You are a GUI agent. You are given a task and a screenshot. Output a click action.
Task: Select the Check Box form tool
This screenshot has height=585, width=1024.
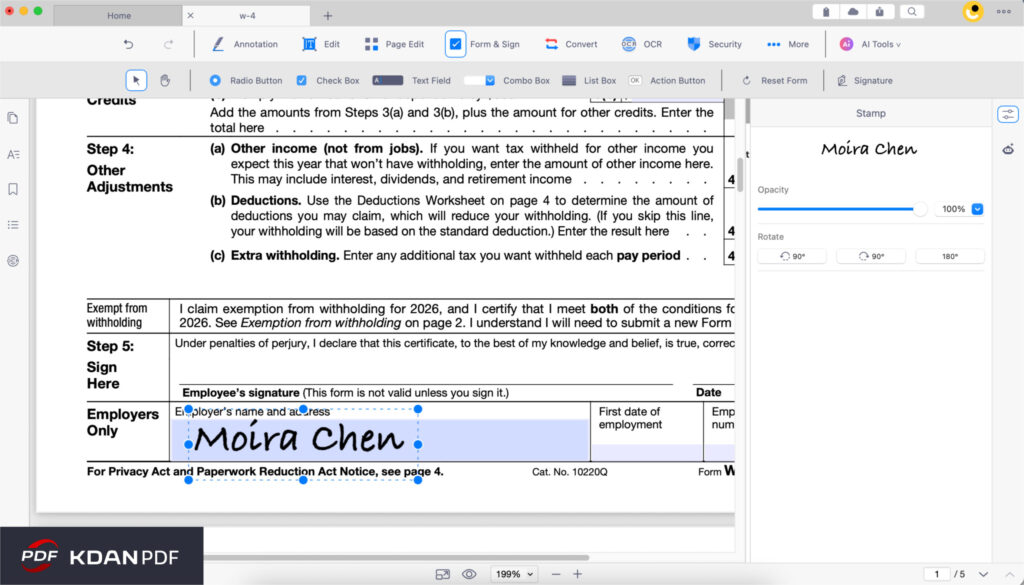coord(327,80)
